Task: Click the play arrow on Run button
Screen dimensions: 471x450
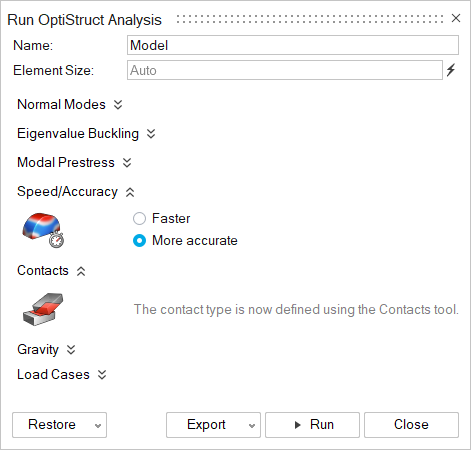Action: click(x=298, y=425)
